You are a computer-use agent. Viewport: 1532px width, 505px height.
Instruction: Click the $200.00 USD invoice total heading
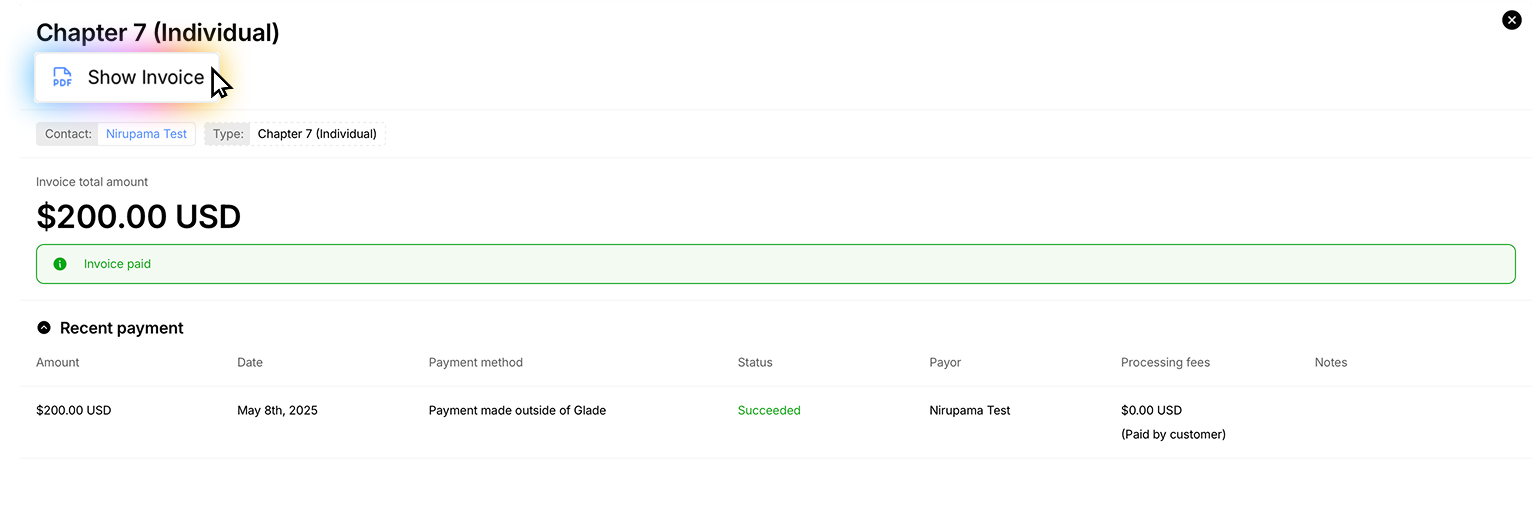tap(138, 217)
